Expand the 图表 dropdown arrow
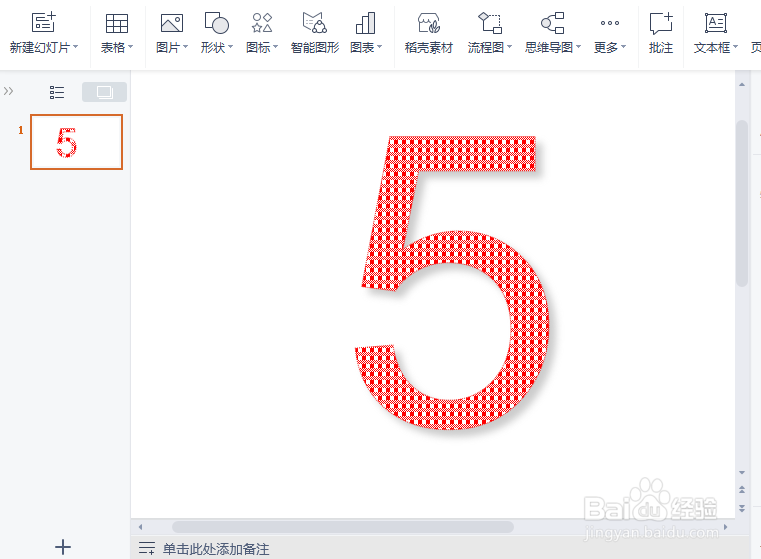This screenshot has width=761, height=559. pyautogui.click(x=380, y=47)
